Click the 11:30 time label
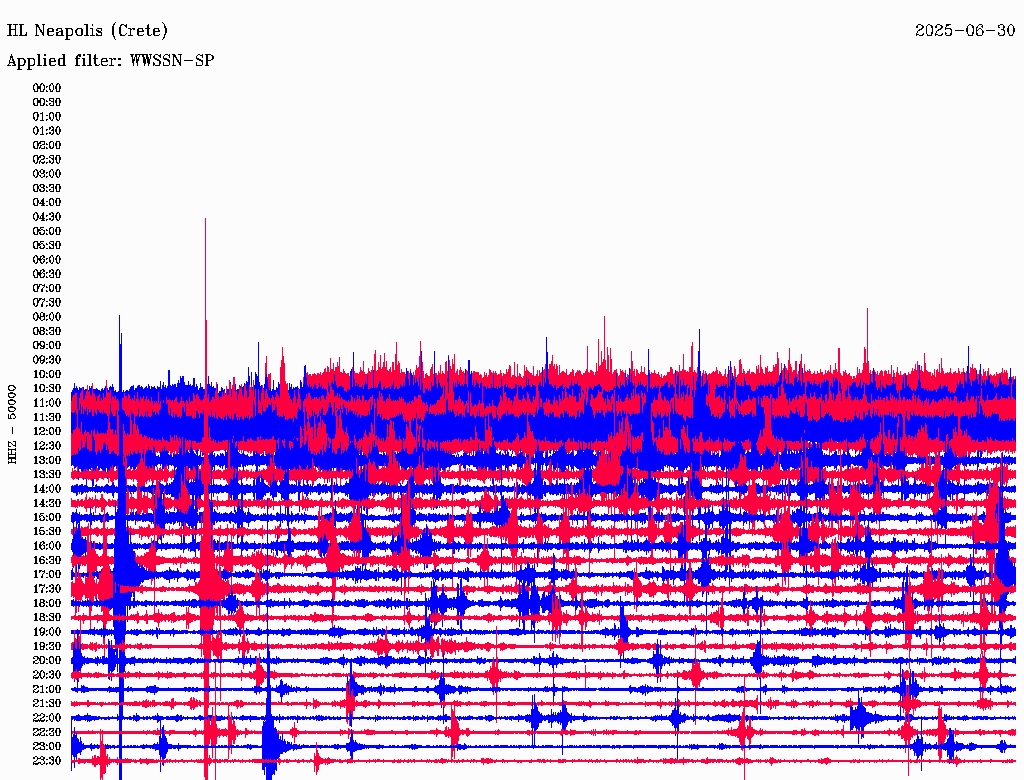This screenshot has height=780, width=1024. tap(47, 417)
